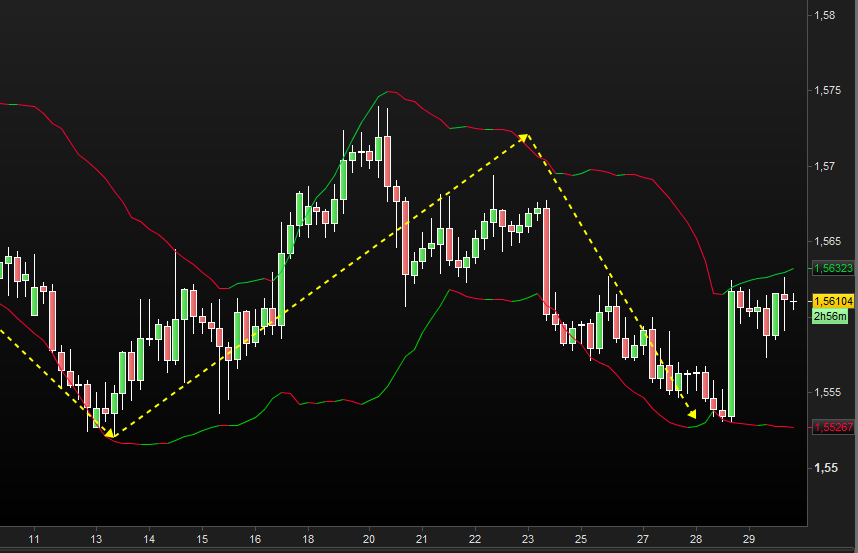Click the lower band value 1,55267
Image resolution: width=858 pixels, height=553 pixels.
pos(833,427)
